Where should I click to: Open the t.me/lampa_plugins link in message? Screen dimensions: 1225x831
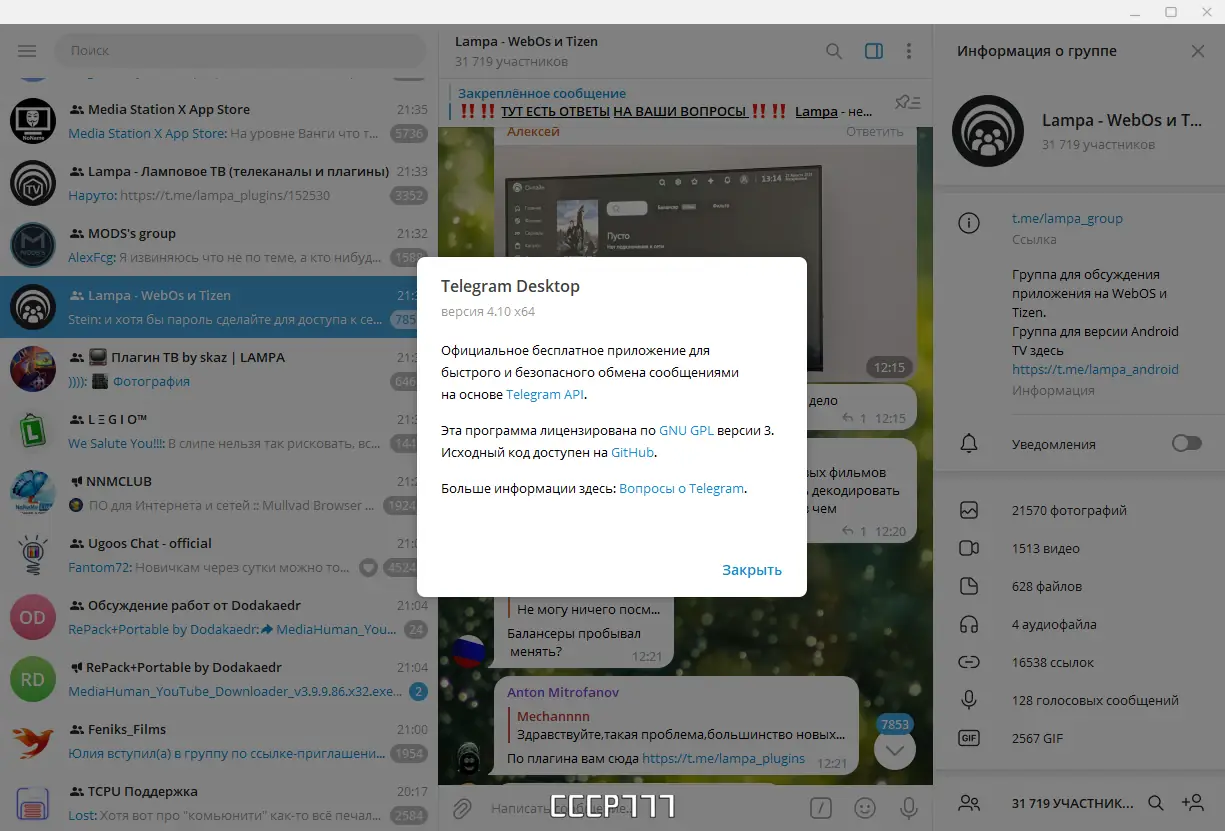pyautogui.click(x=723, y=758)
